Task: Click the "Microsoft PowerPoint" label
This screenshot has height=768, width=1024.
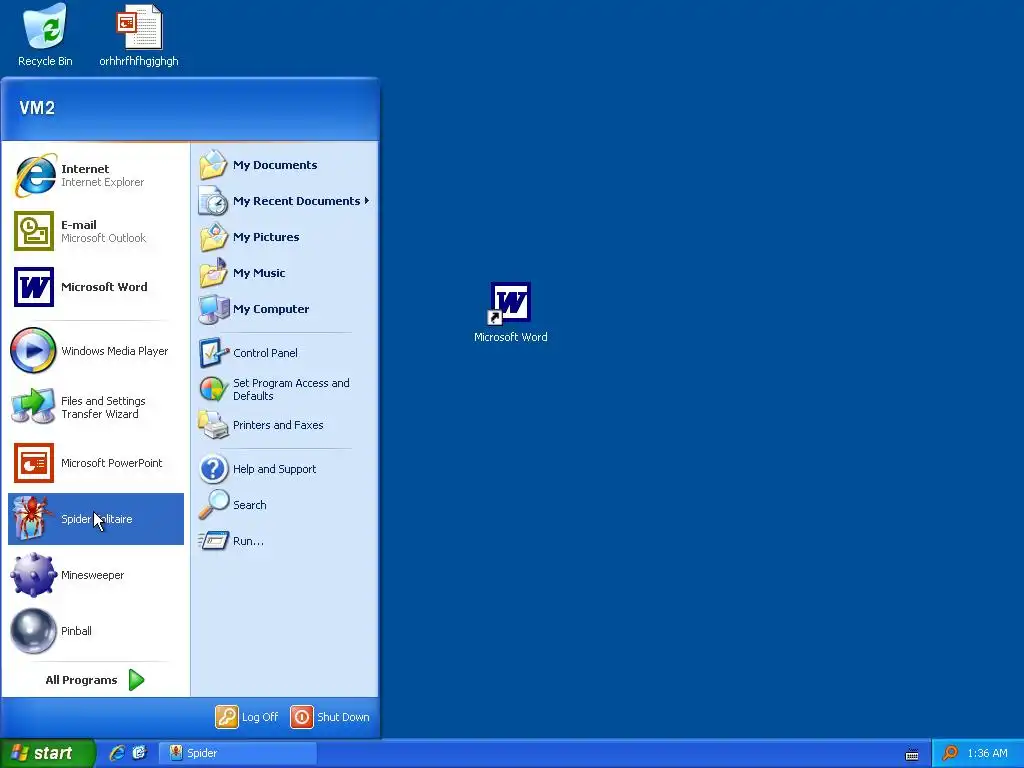Action: [112, 463]
